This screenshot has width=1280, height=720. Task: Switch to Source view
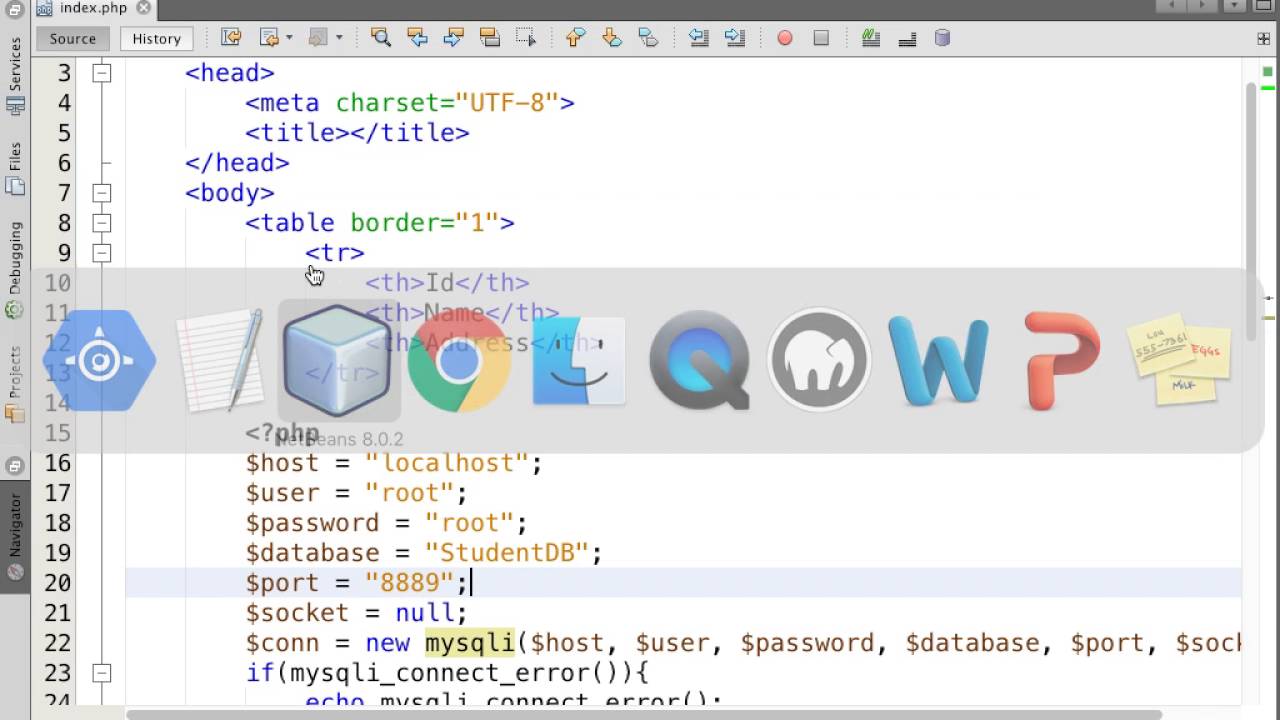coord(73,38)
